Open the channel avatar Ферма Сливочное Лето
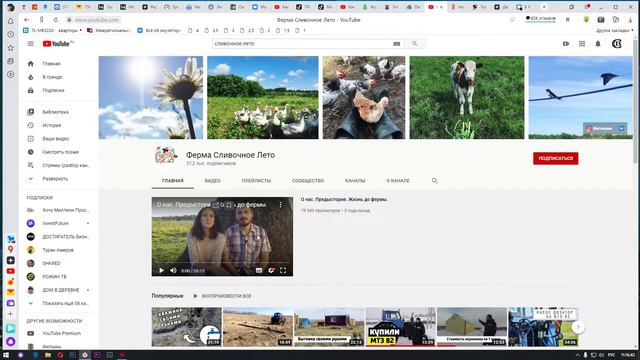Screen dimensions: 640x360 pyautogui.click(x=166, y=156)
